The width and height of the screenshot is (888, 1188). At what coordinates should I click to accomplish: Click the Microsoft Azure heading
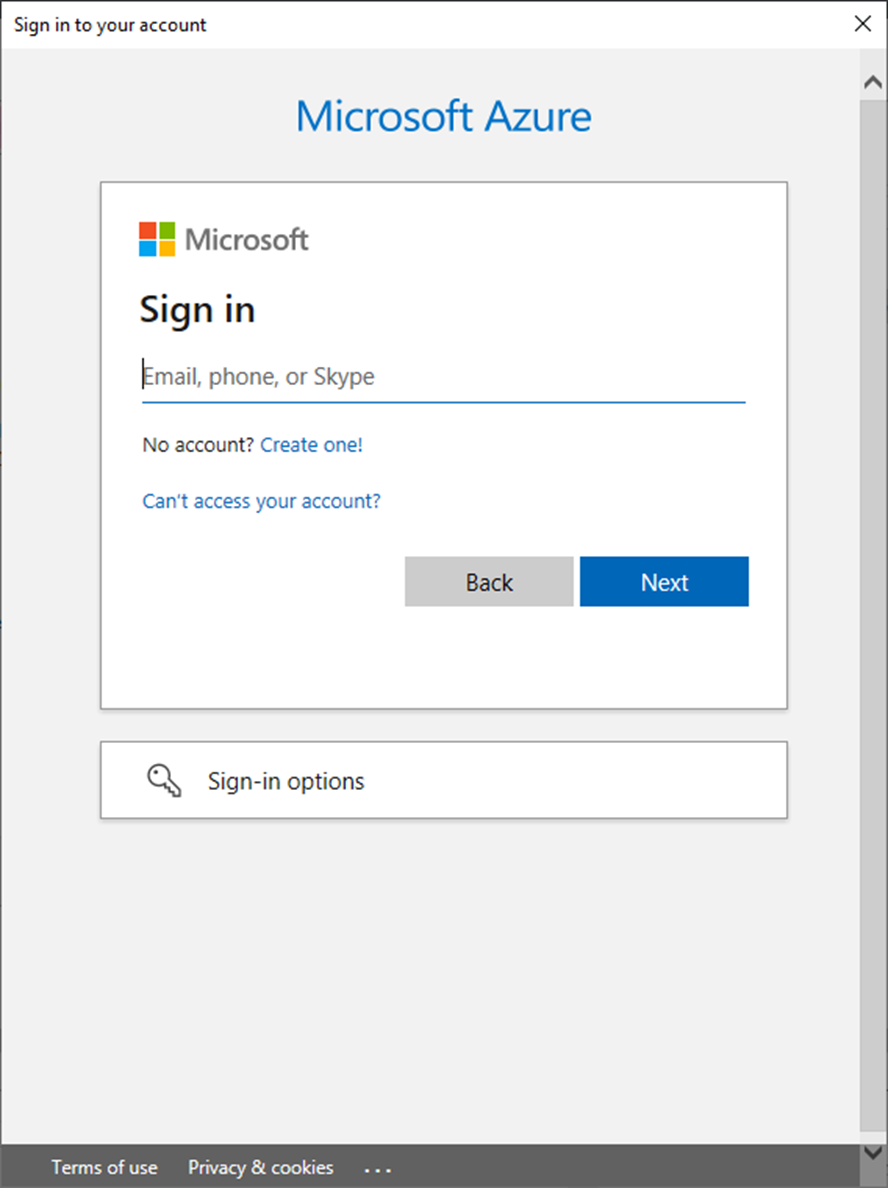click(444, 116)
